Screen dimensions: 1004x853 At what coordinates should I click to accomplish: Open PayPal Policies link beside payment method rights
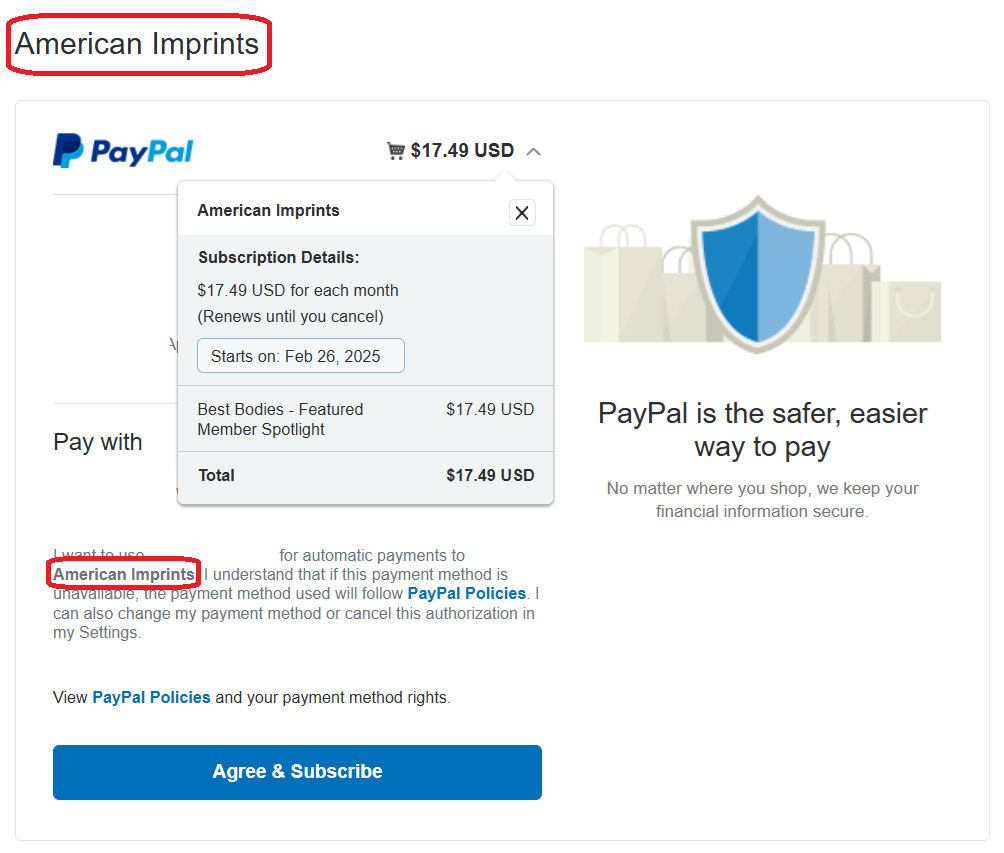click(151, 697)
